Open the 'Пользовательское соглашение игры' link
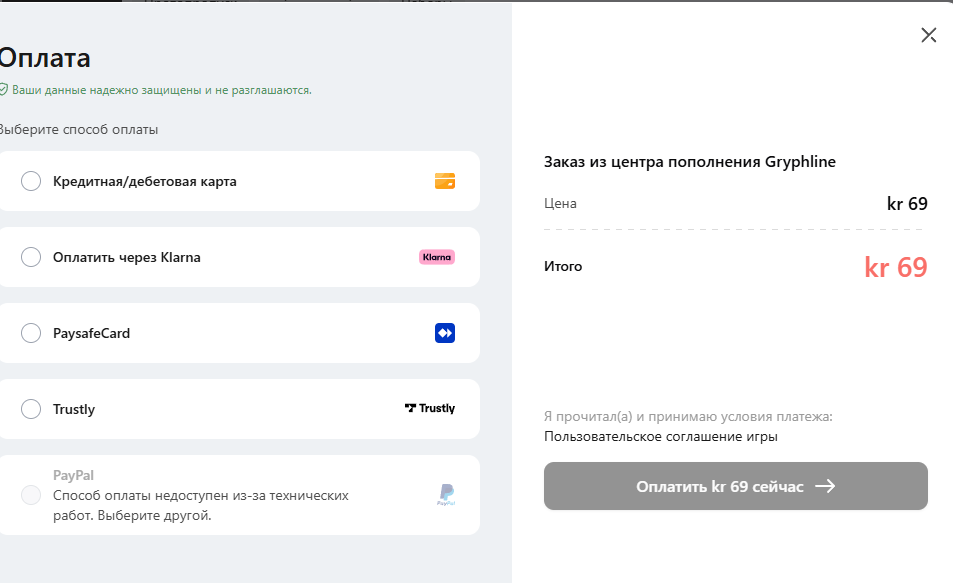The width and height of the screenshot is (953, 583). (660, 437)
